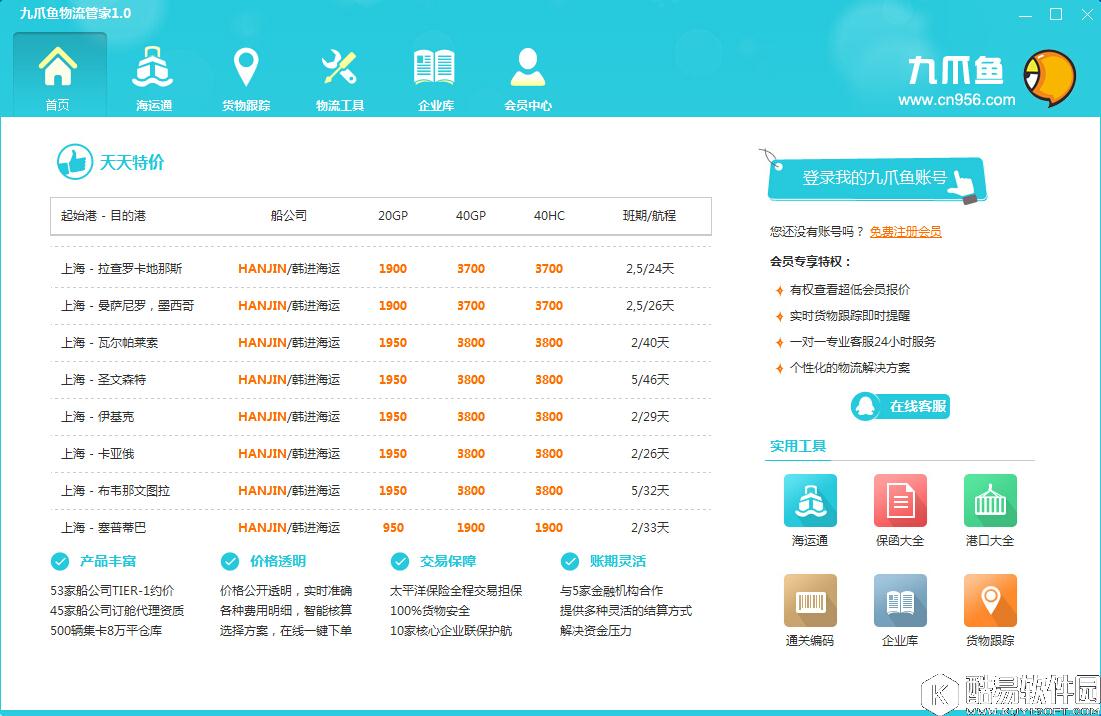Open the 保函大全 guarantee letters icon
The height and width of the screenshot is (716, 1101).
898,502
